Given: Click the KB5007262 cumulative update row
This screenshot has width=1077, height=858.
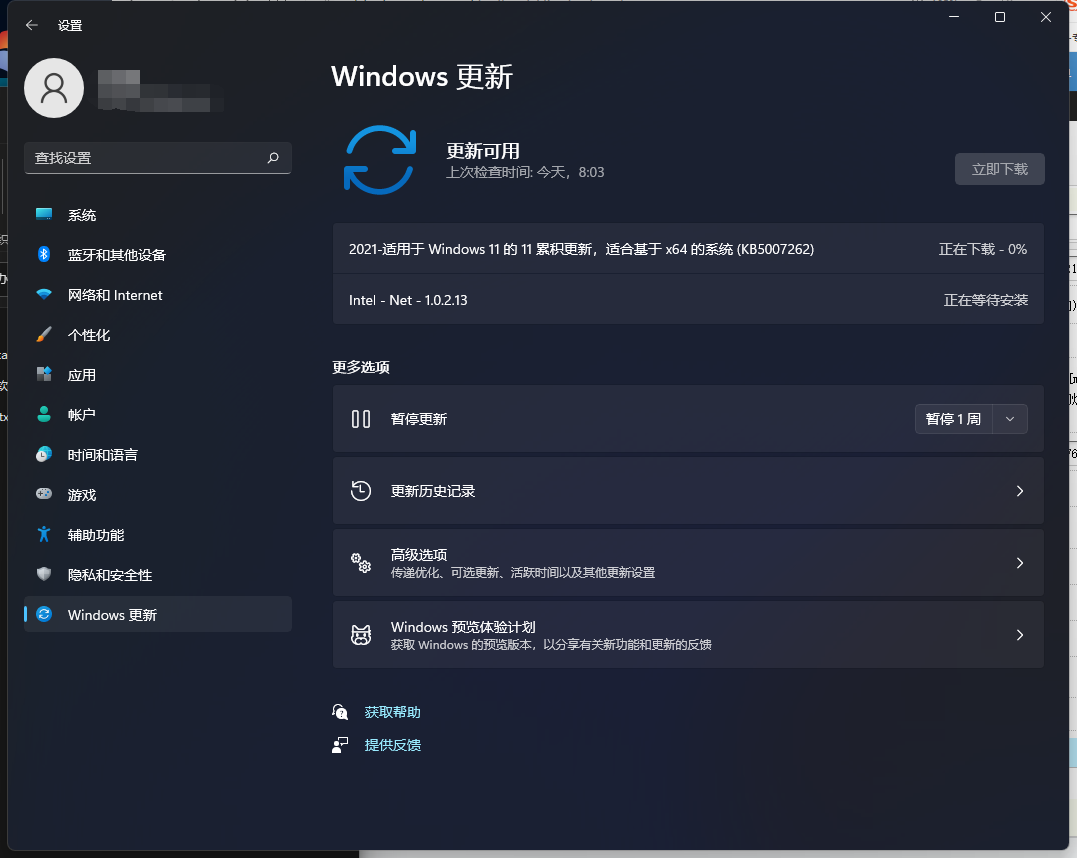Looking at the screenshot, I should tap(688, 249).
